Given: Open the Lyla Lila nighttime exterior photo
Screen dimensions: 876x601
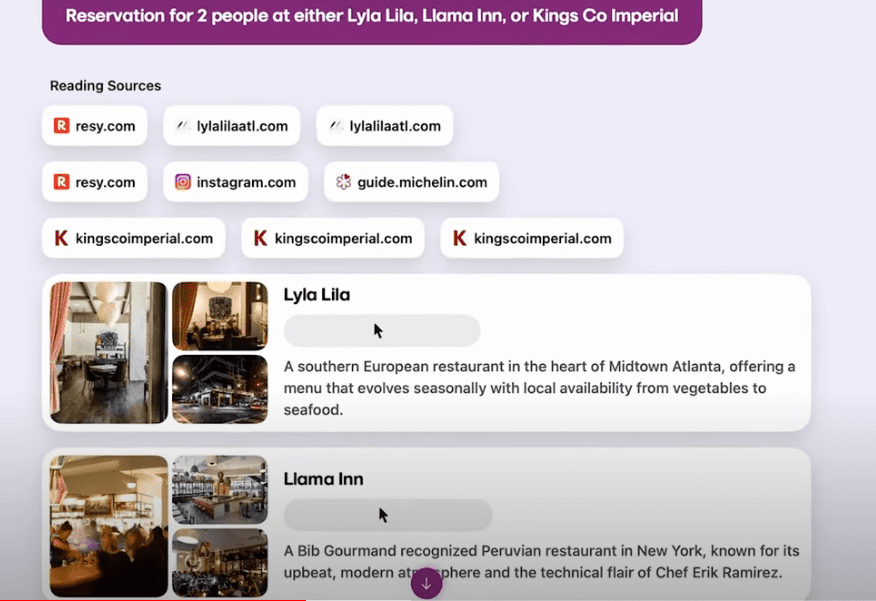Looking at the screenshot, I should (220, 389).
